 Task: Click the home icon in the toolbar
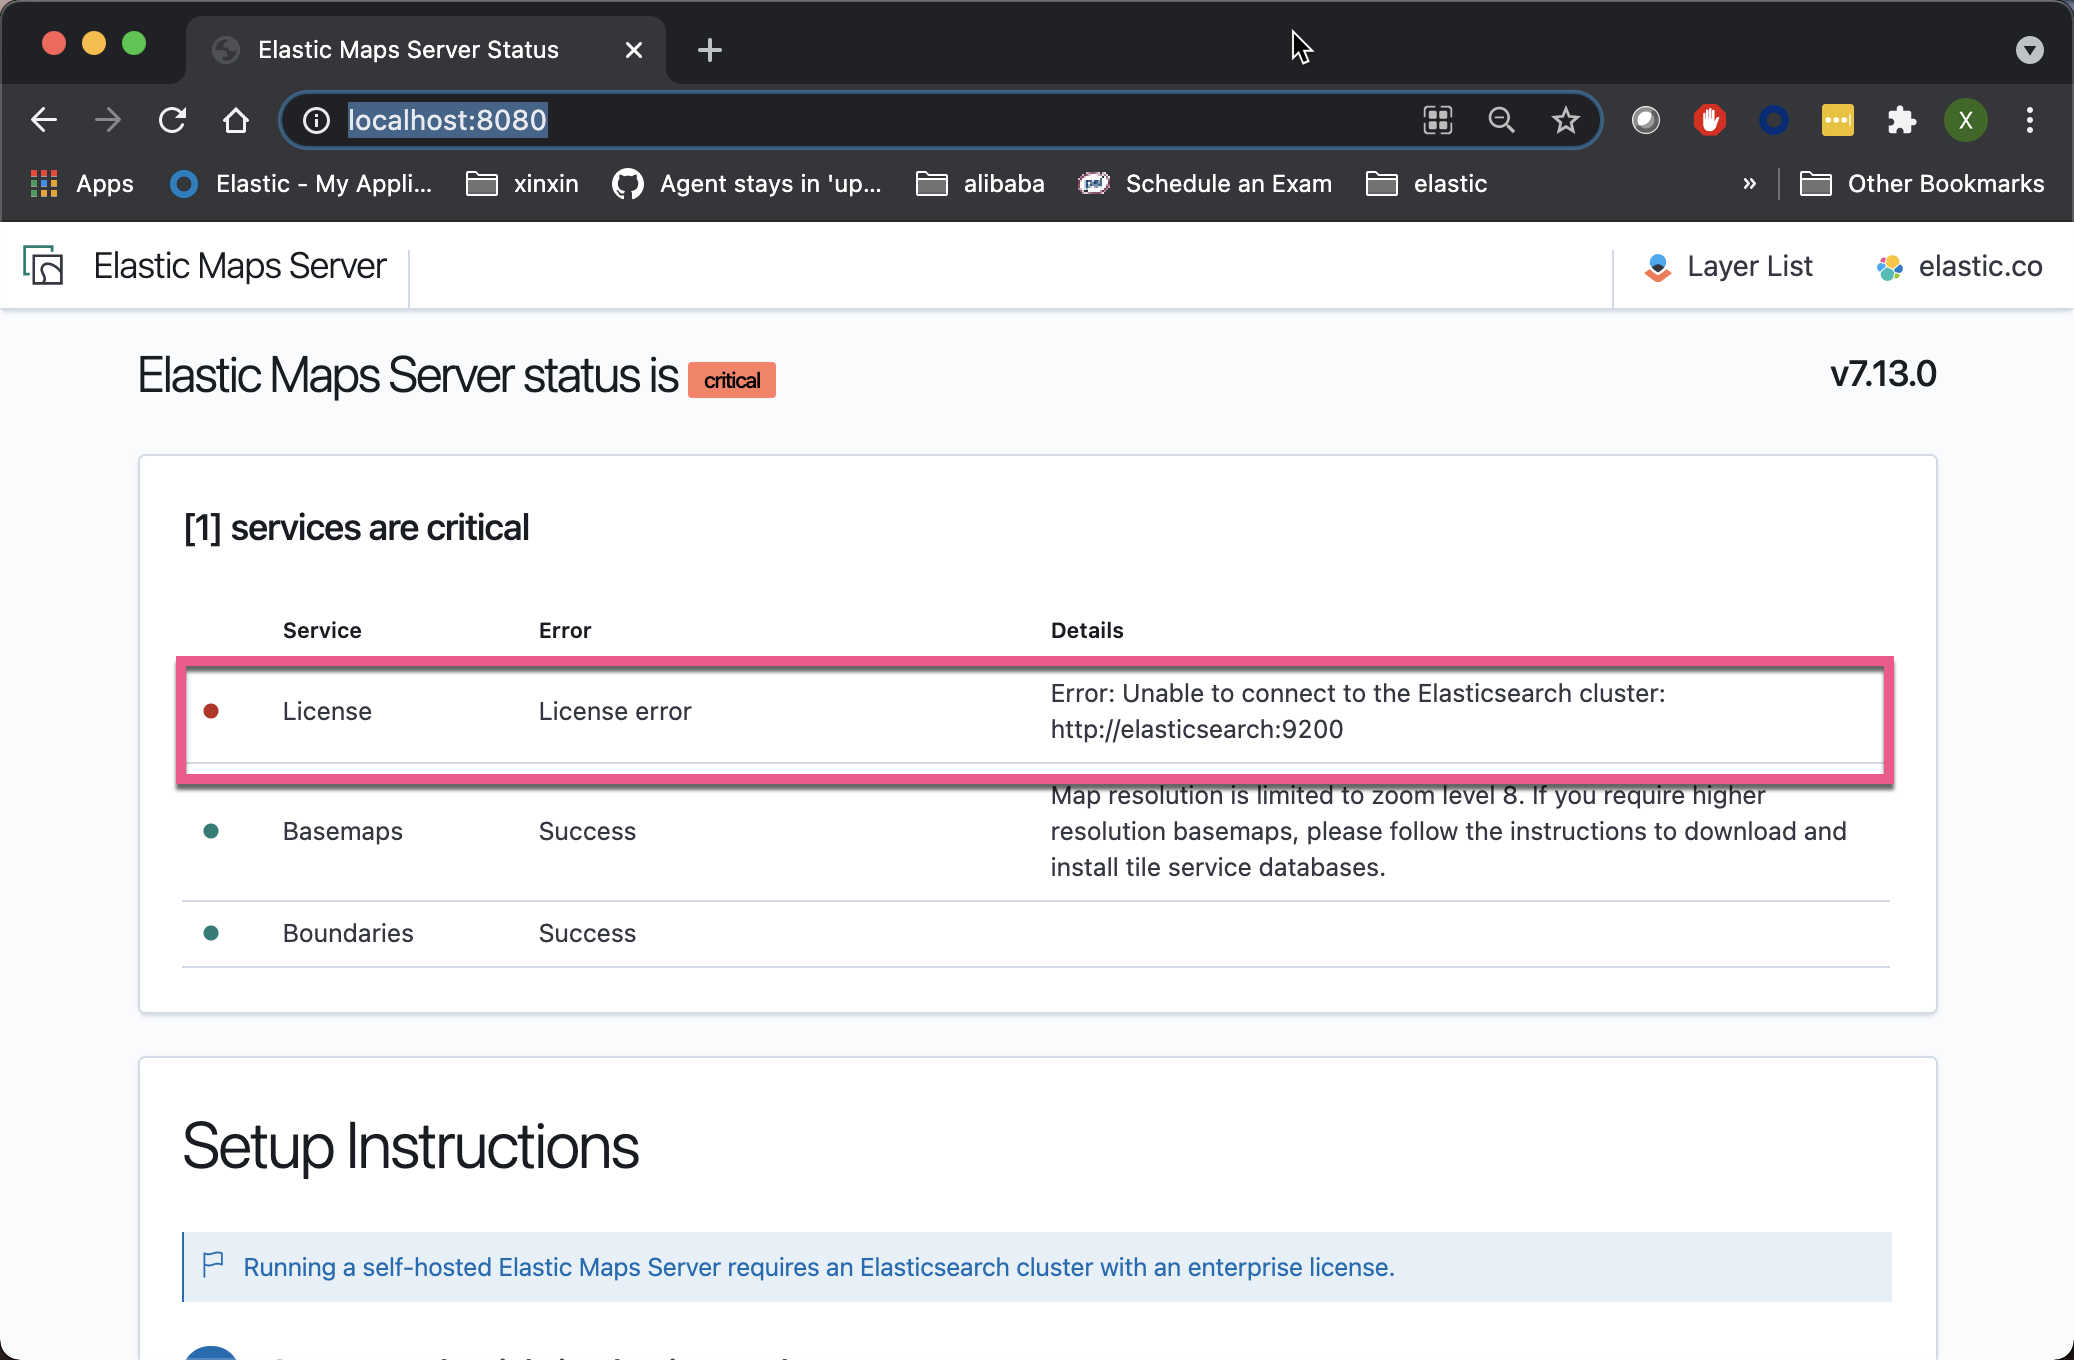(236, 120)
